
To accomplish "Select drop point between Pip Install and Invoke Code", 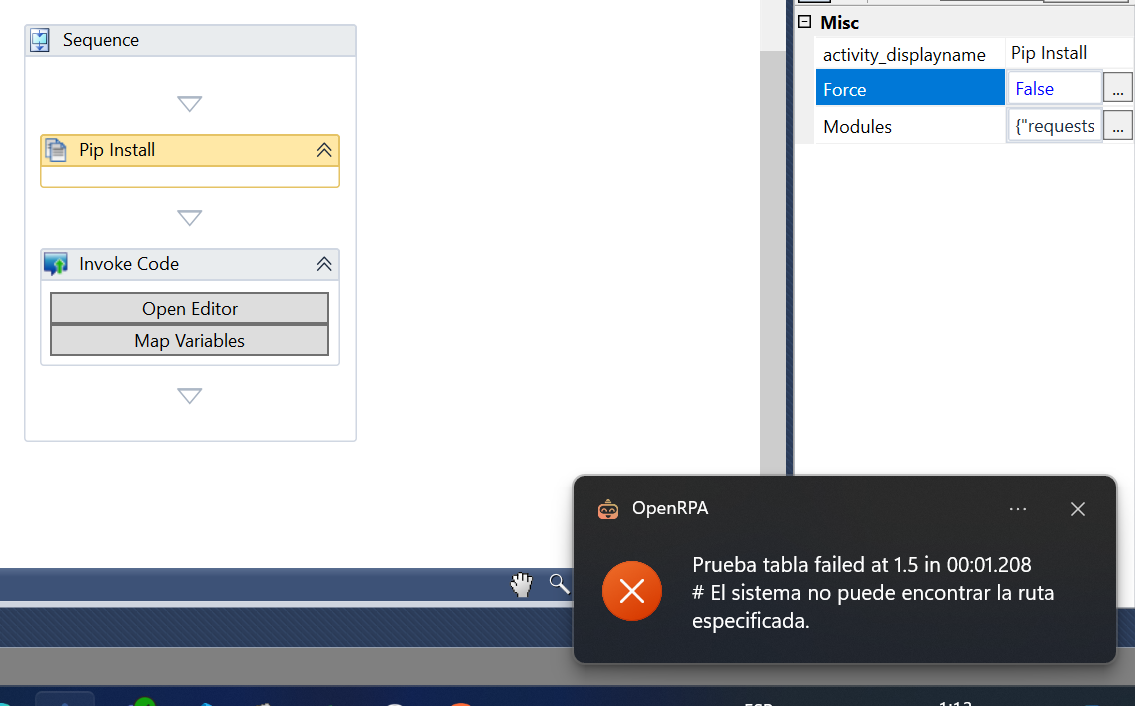I will (x=190, y=218).
